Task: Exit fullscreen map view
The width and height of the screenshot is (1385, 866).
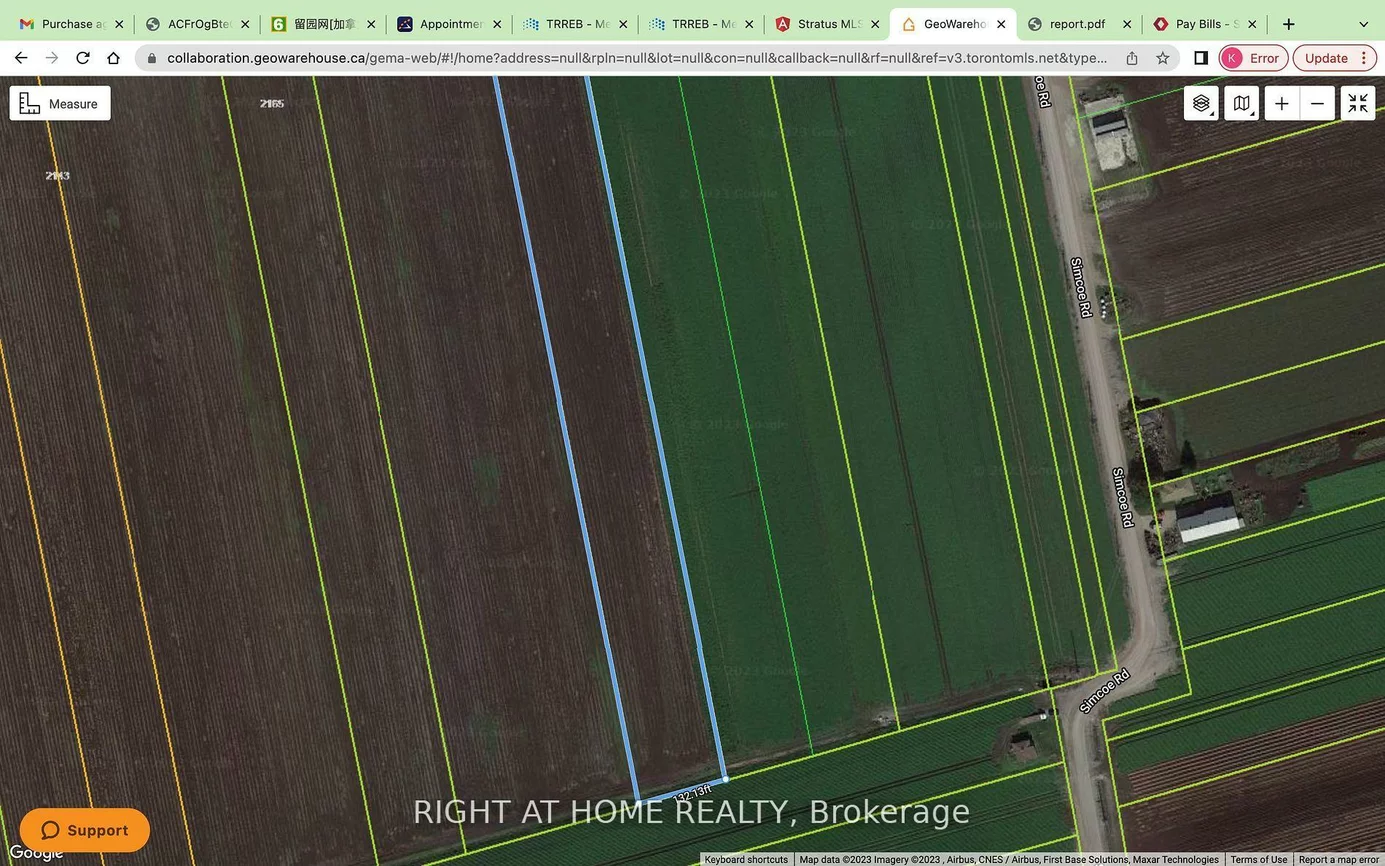Action: (x=1357, y=103)
